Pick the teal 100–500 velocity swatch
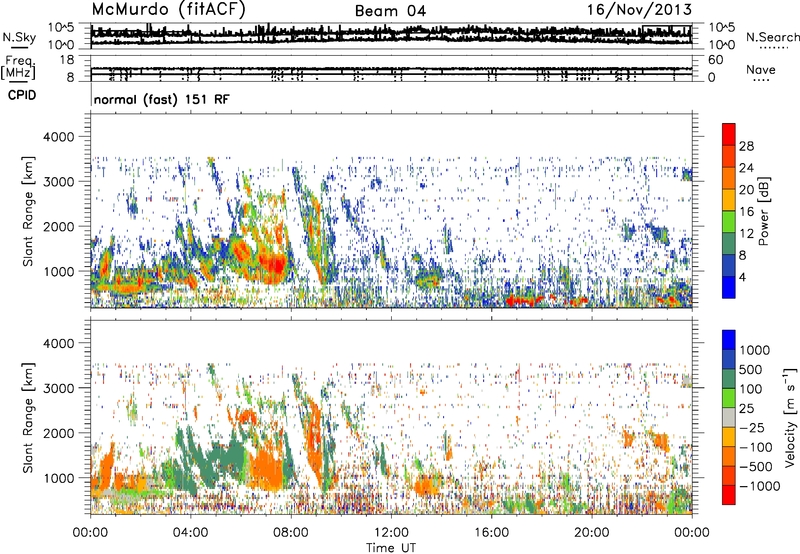Screen dimensions: 800x554 pyautogui.click(x=729, y=379)
